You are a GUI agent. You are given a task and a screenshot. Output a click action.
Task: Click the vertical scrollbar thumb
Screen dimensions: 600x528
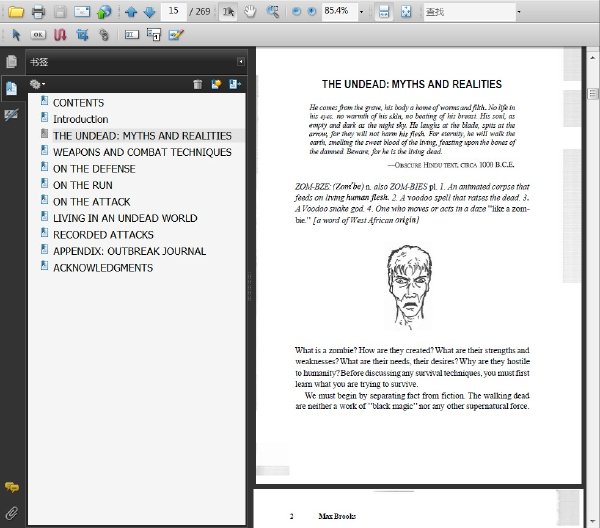[593, 93]
